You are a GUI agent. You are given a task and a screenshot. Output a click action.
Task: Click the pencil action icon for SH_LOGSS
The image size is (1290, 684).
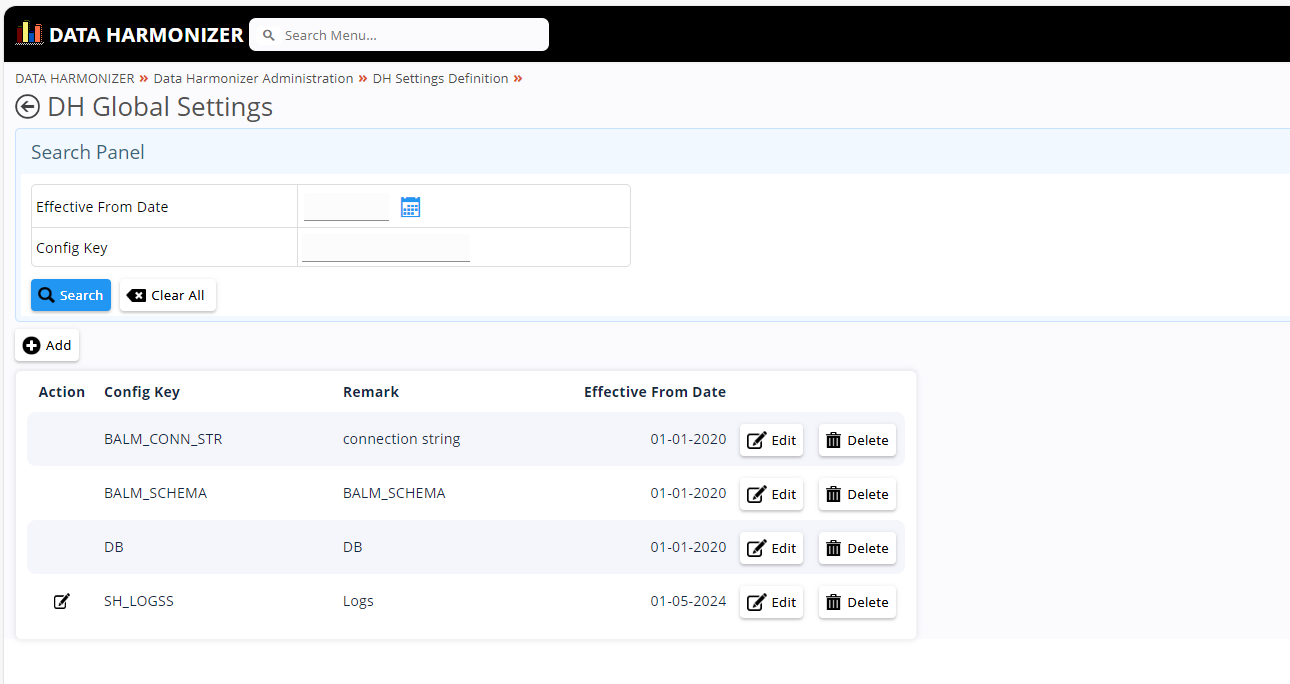[62, 601]
